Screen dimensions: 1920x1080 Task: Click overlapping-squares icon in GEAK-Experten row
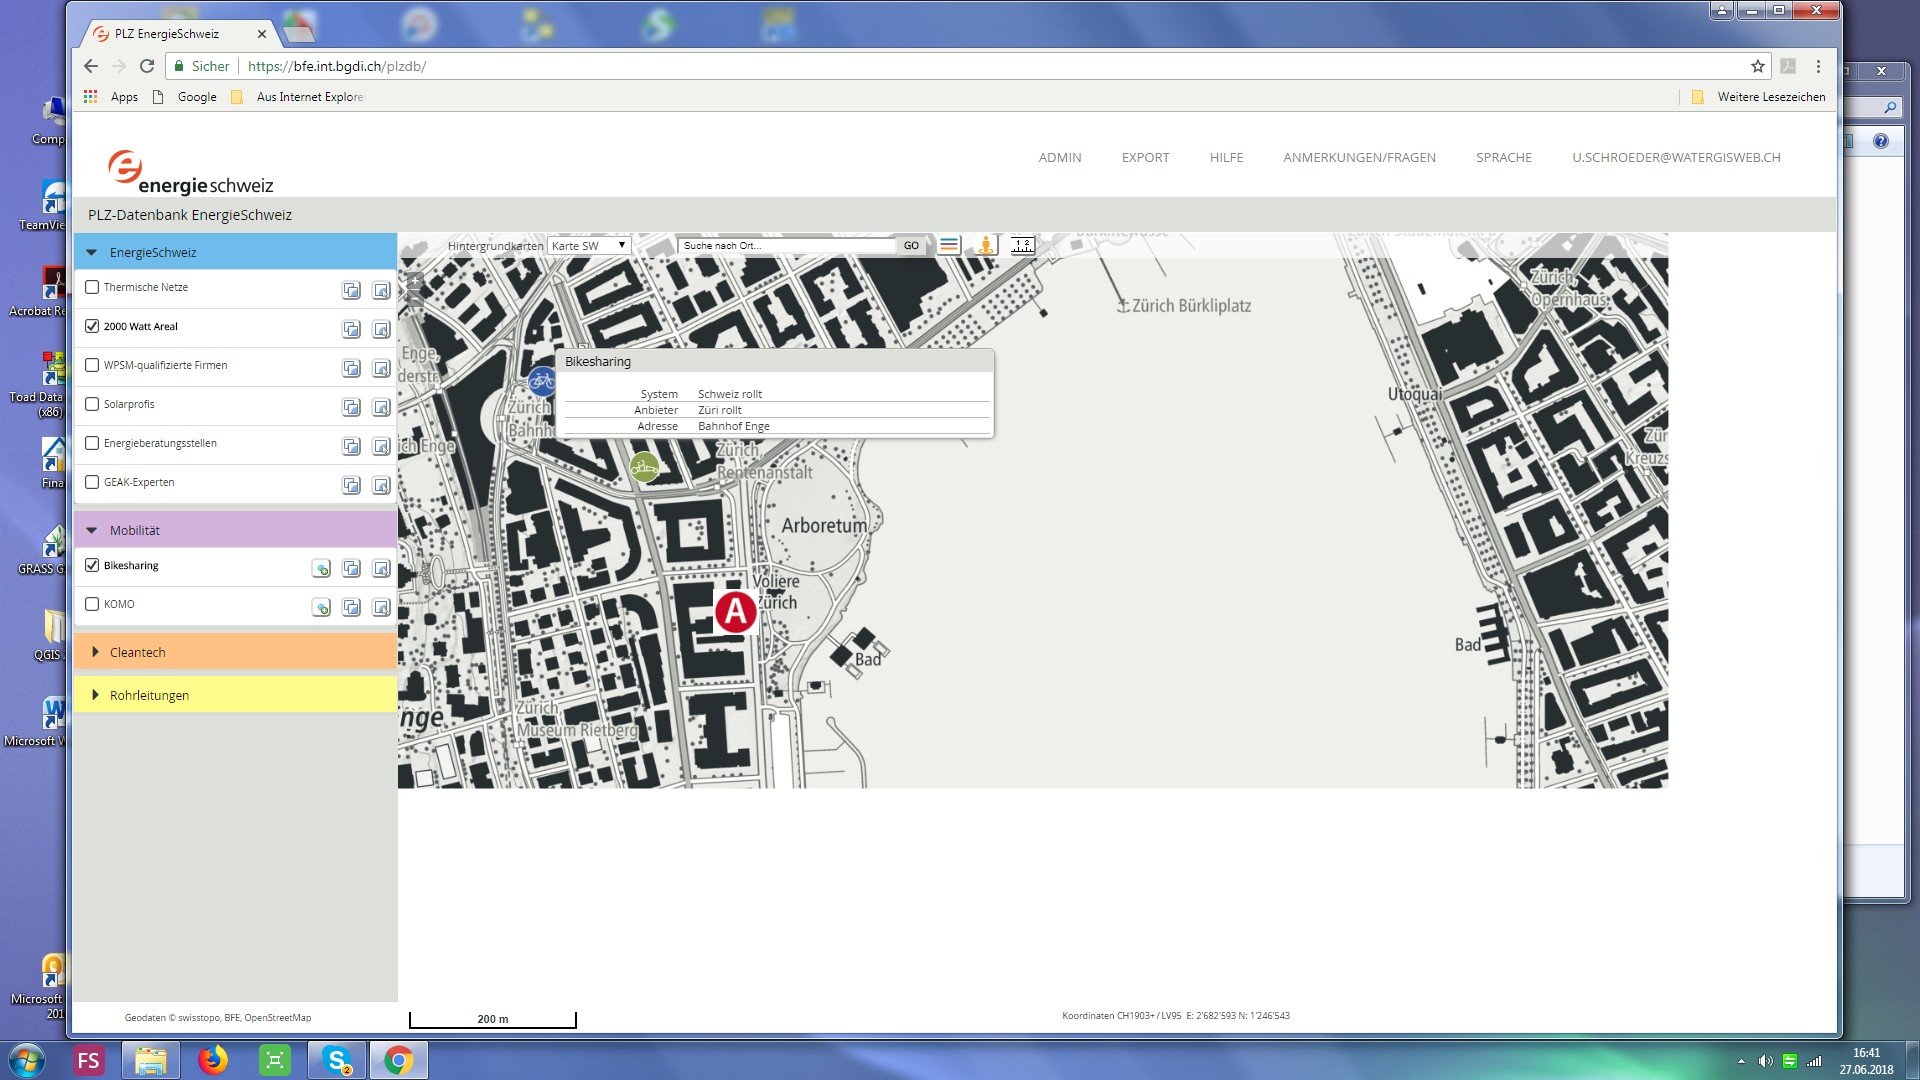351,485
